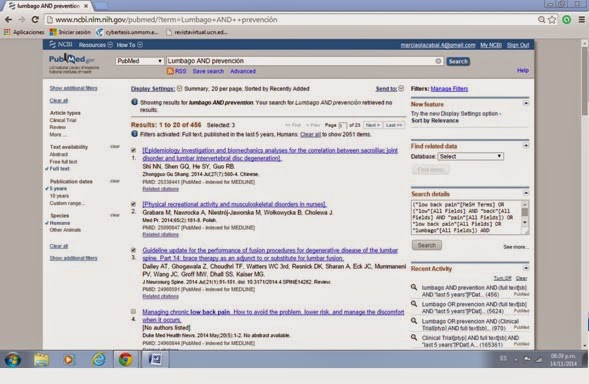Click Next page button
589x384 pixels.
pyautogui.click(x=373, y=125)
